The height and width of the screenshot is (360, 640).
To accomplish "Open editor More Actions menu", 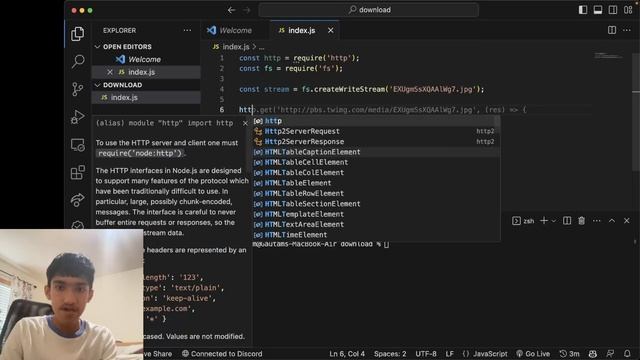I will coord(627,30).
